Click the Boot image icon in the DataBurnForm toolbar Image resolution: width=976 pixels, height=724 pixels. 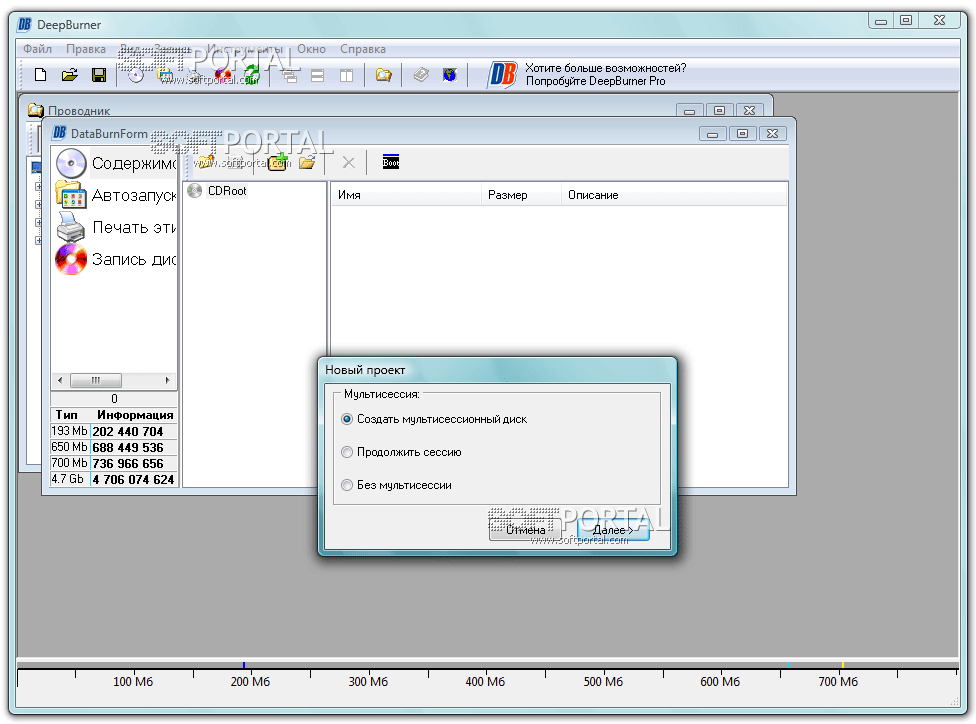(391, 162)
